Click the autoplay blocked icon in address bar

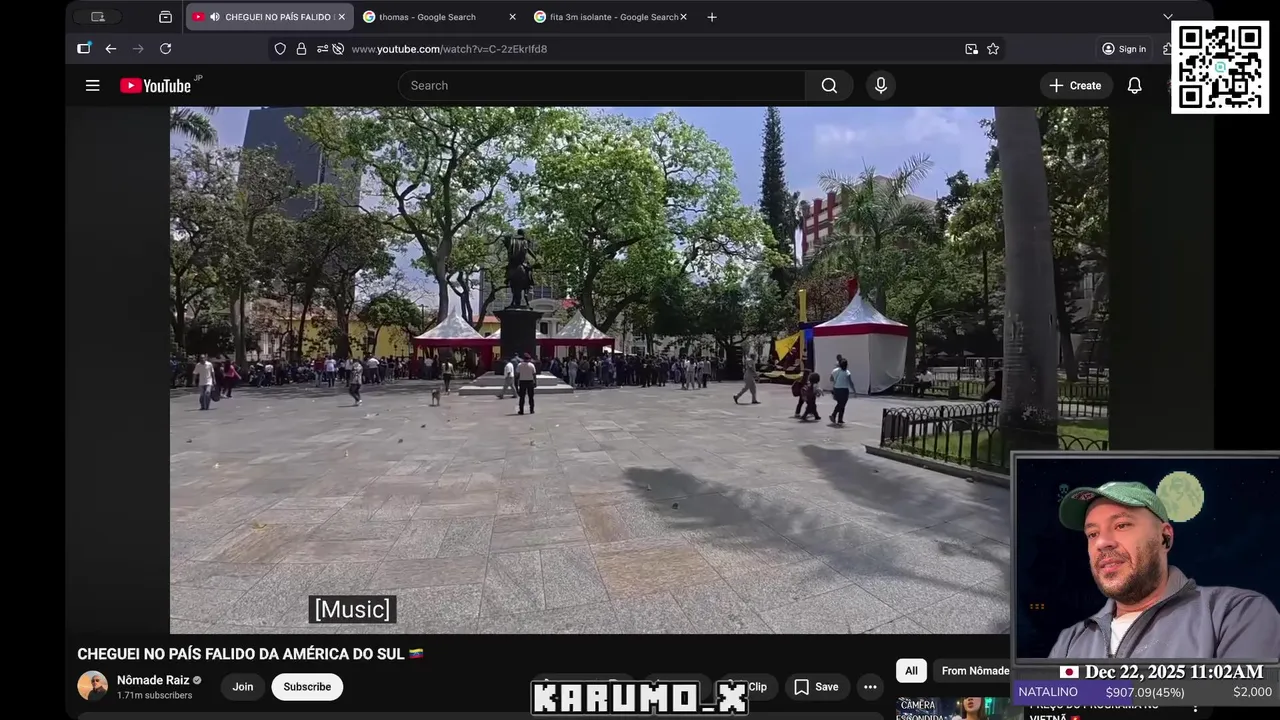338,49
